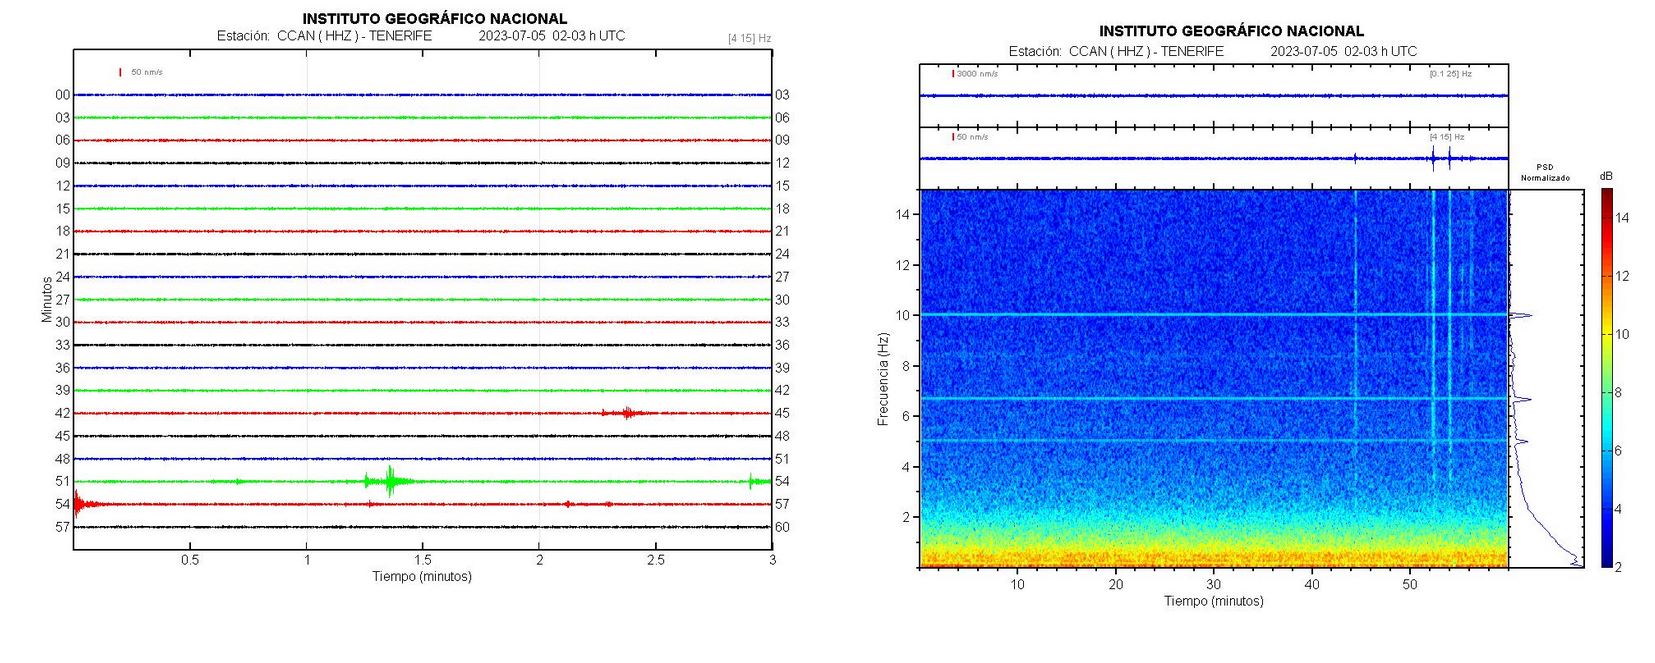Click the small red burst on the minute-42 trace
1655x663 pixels.
pos(627,412)
